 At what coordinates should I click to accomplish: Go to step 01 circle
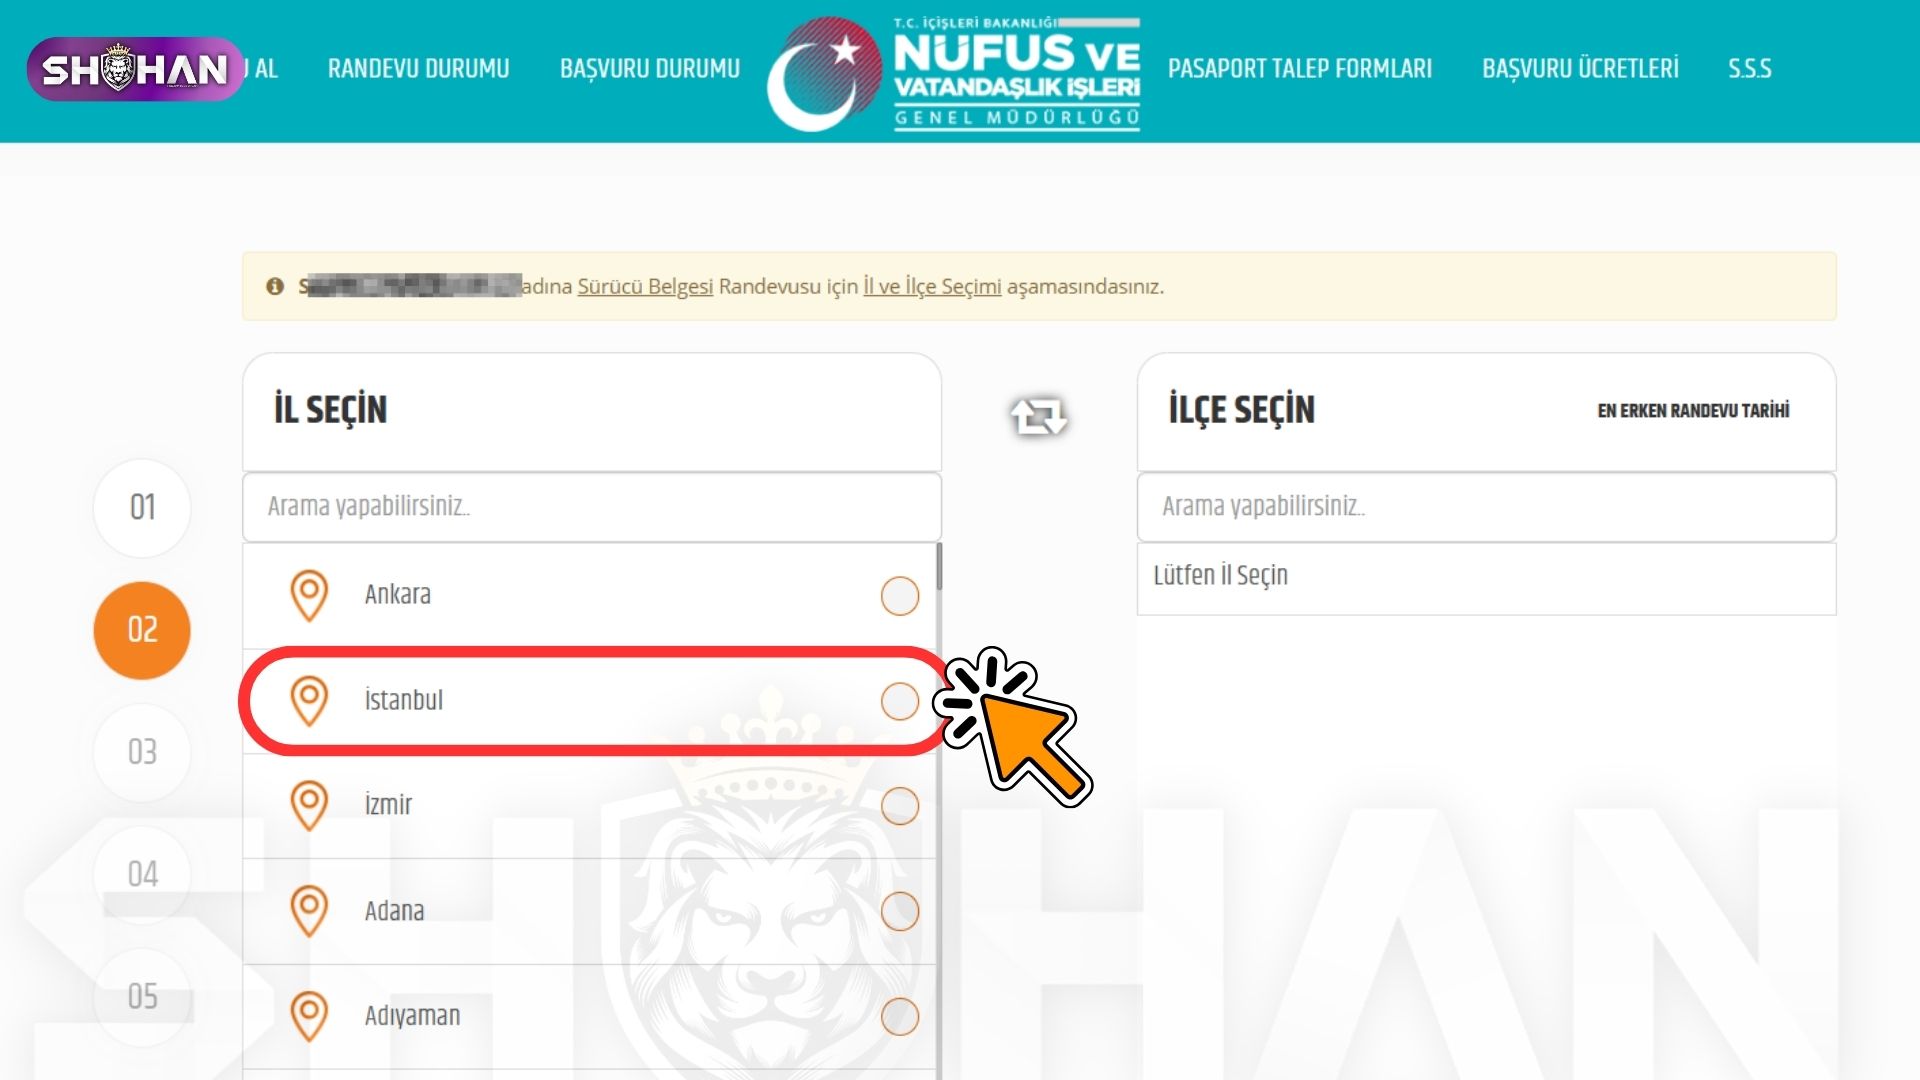[142, 507]
